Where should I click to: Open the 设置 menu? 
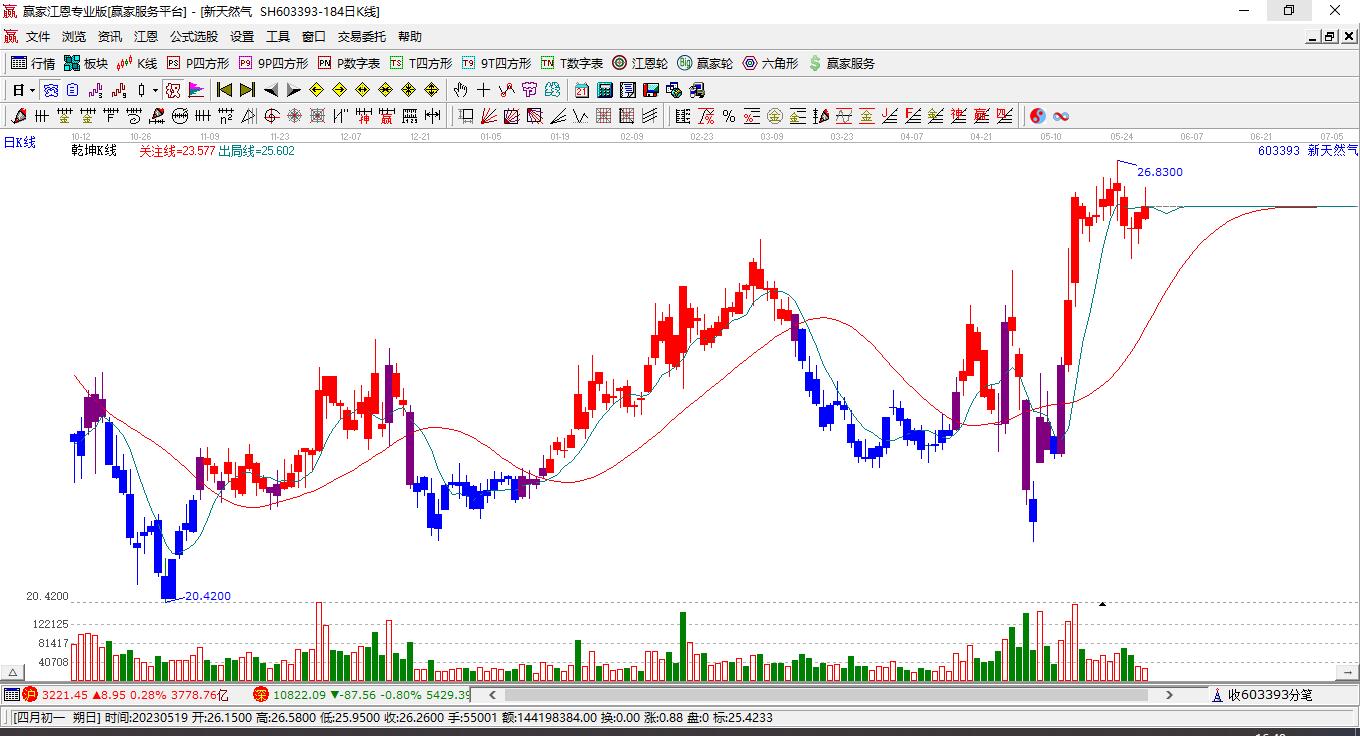(x=242, y=37)
